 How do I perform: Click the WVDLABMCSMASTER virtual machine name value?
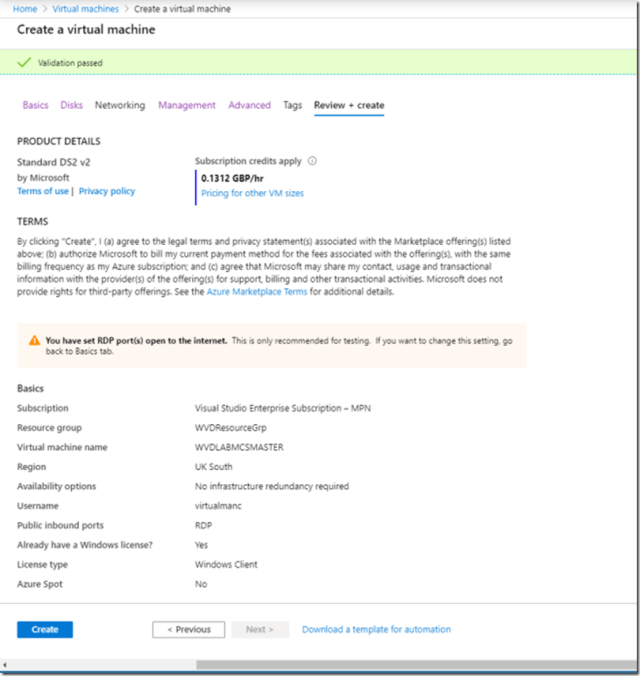point(239,447)
